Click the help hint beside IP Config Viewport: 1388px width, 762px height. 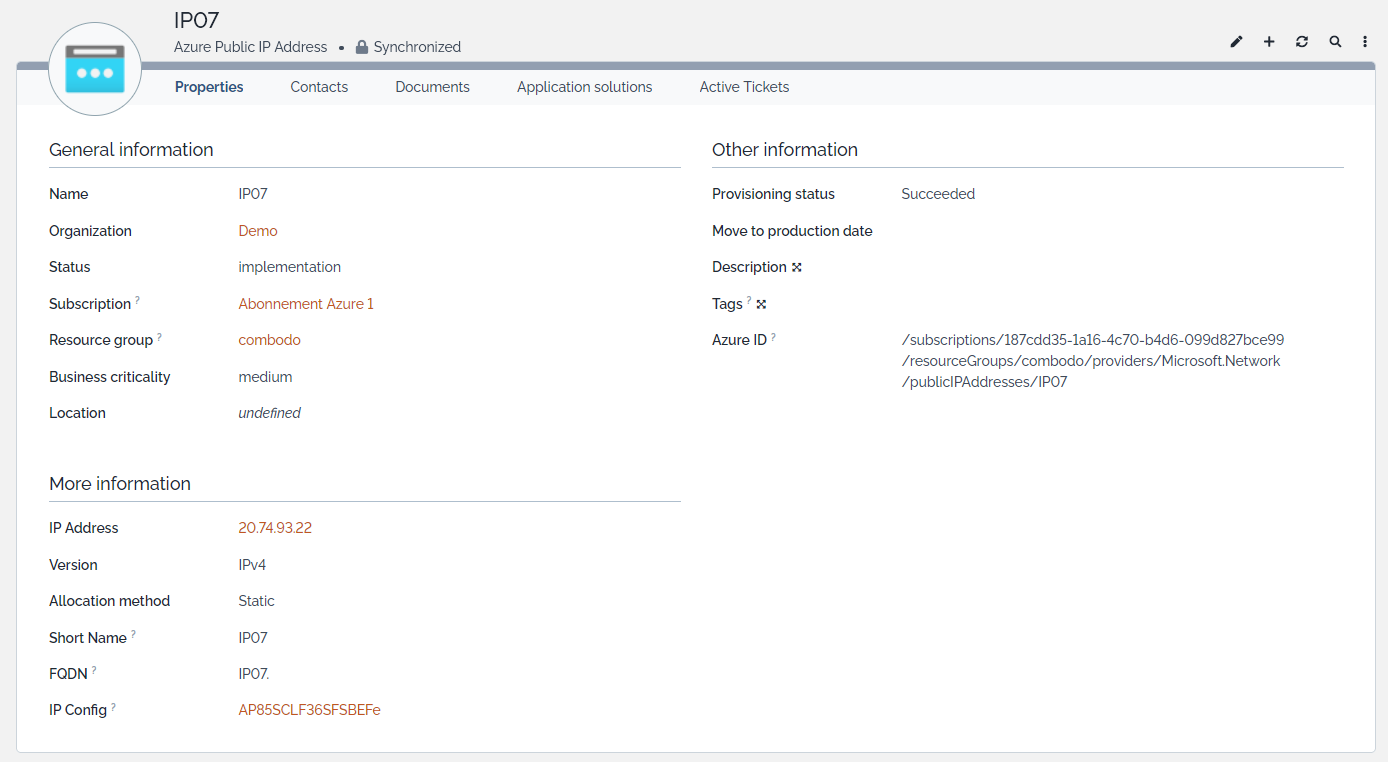coord(114,707)
